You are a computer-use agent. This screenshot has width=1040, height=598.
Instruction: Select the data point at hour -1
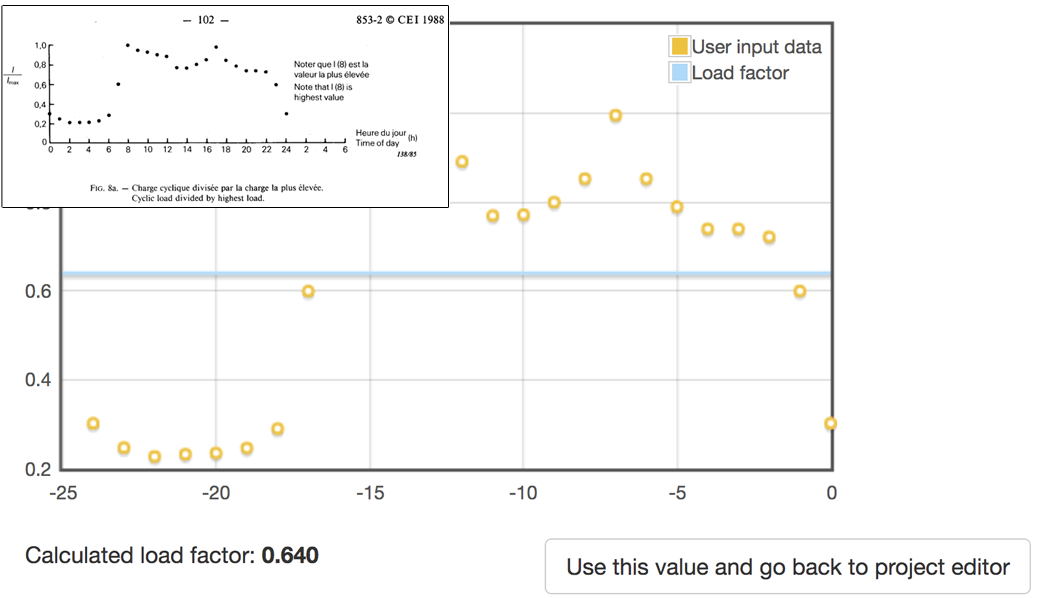[800, 291]
